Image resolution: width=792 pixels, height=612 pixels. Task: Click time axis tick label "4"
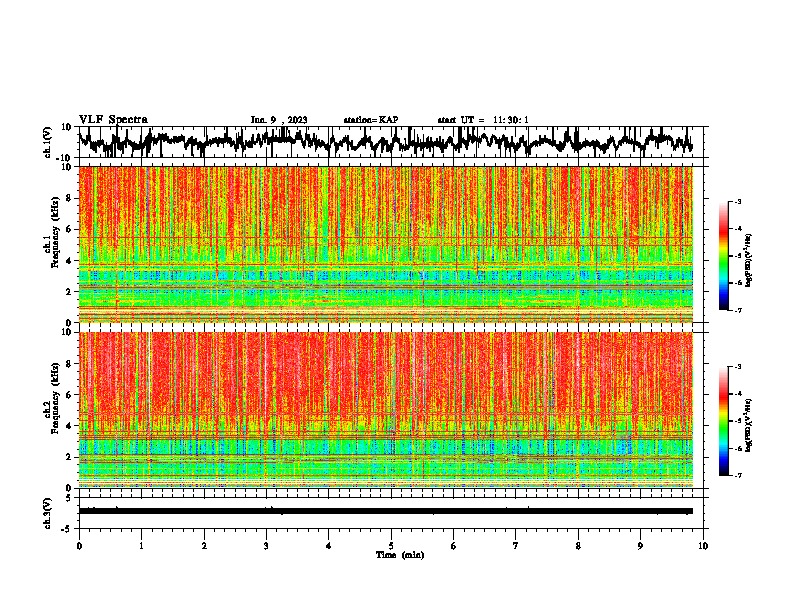[329, 546]
